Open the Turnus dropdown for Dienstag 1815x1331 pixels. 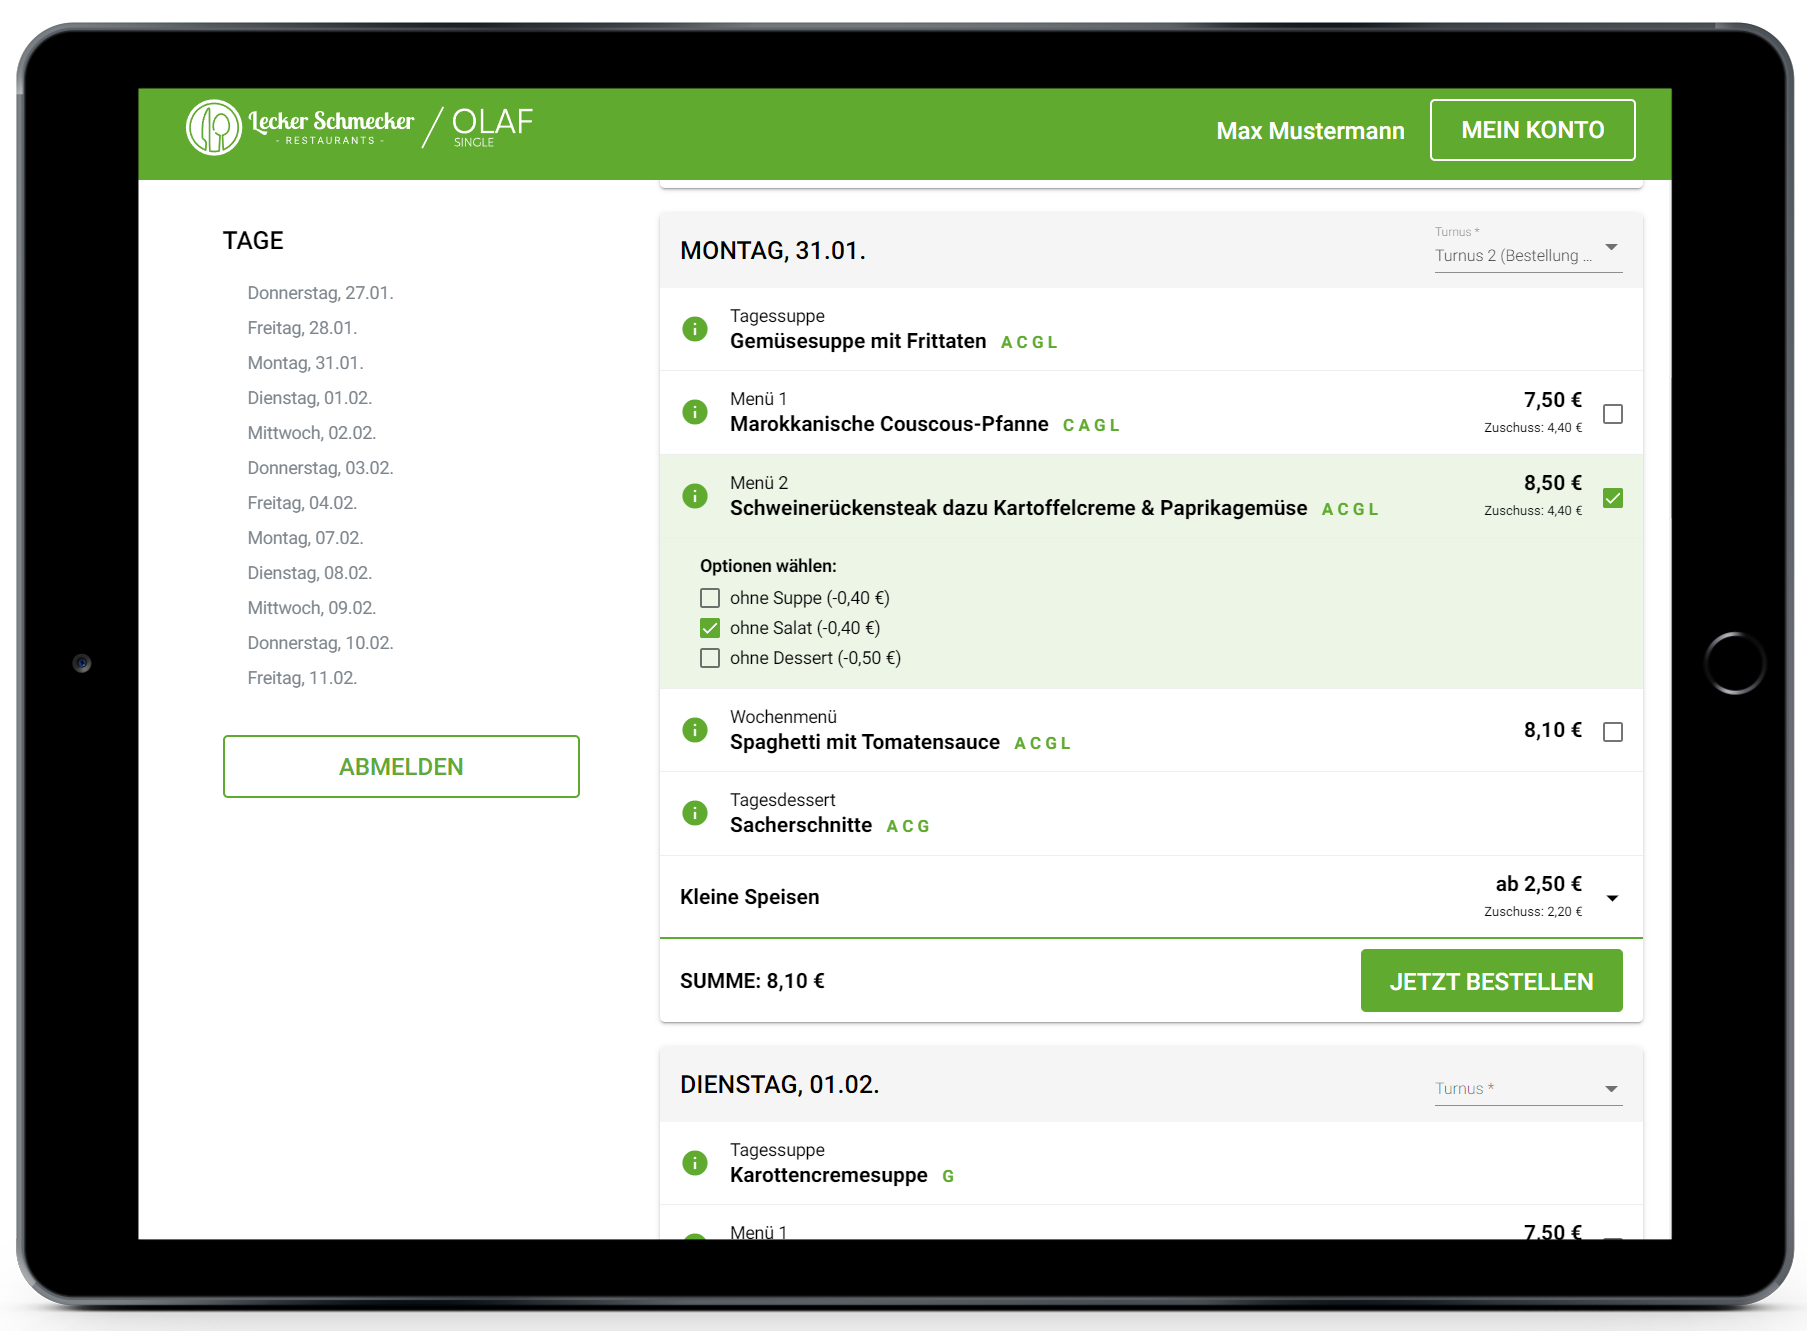pyautogui.click(x=1527, y=1089)
